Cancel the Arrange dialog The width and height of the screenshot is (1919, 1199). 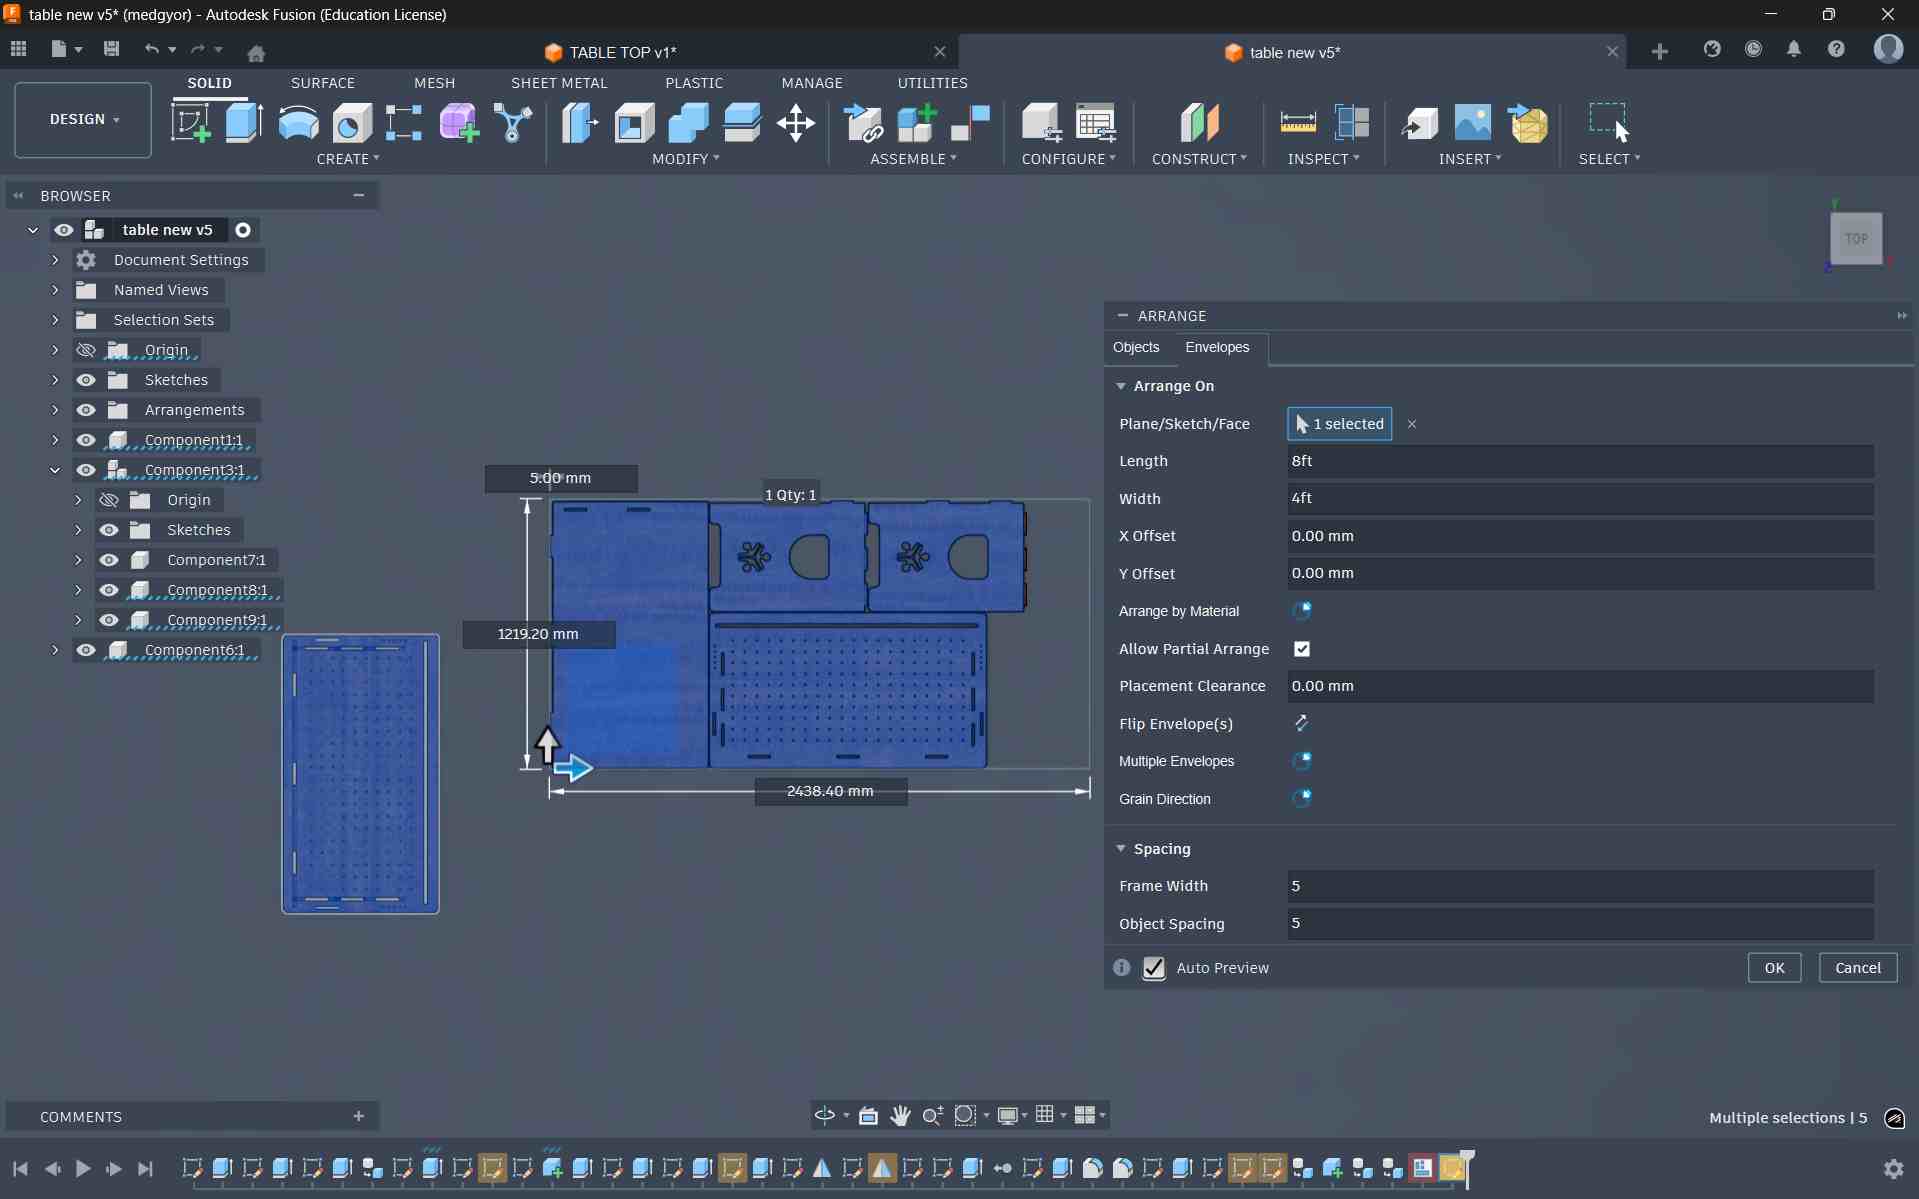click(x=1857, y=968)
